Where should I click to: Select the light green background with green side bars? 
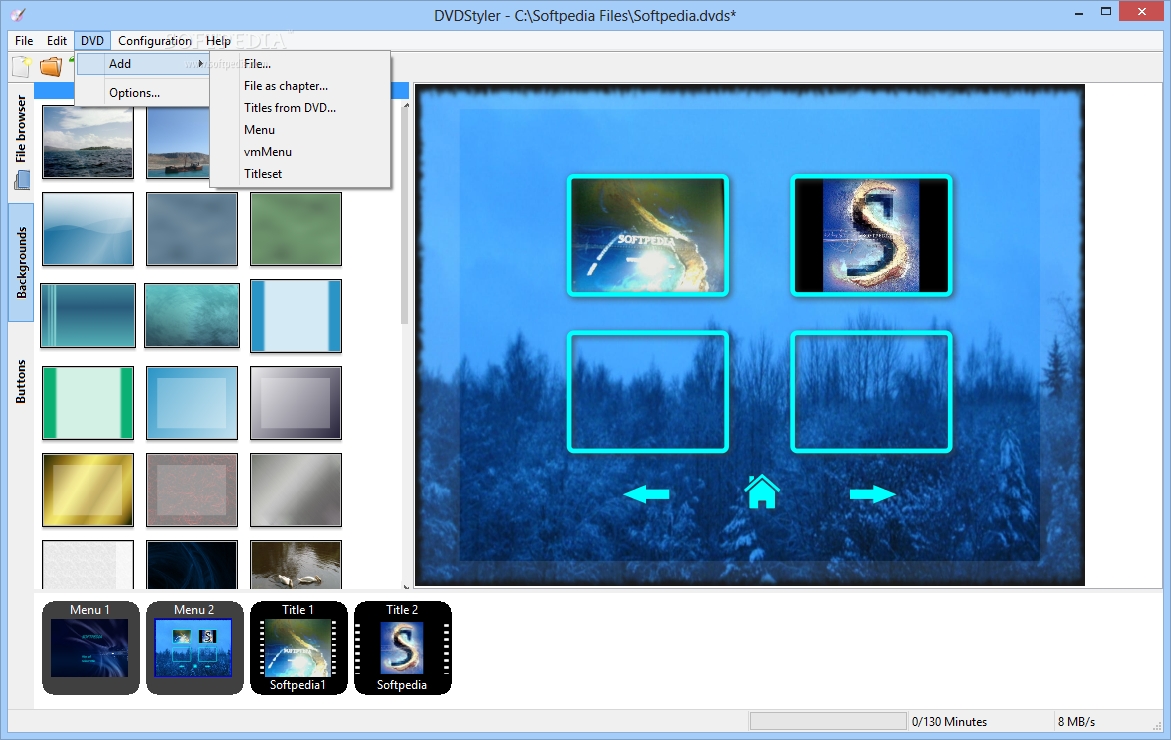88,402
